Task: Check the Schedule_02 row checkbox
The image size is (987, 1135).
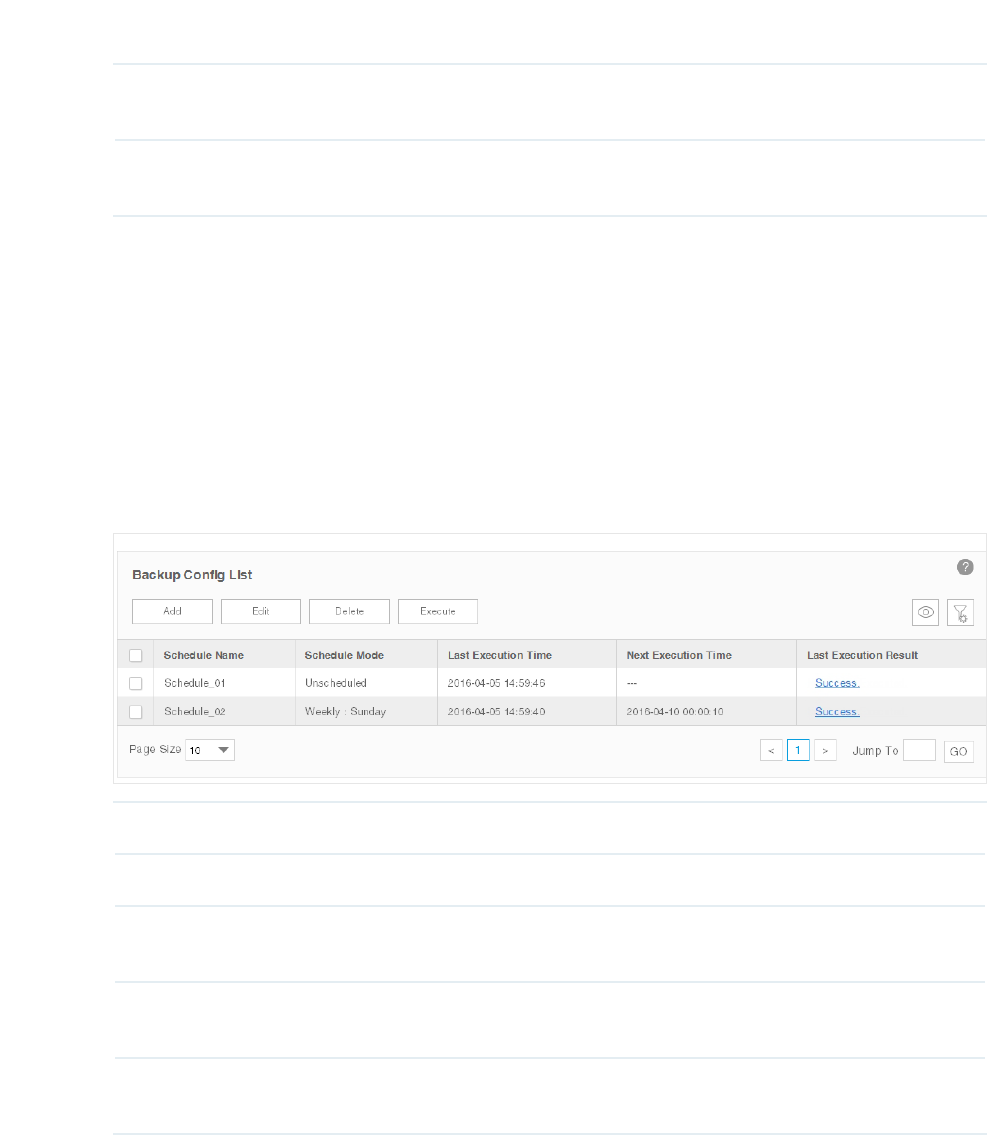Action: 135,712
